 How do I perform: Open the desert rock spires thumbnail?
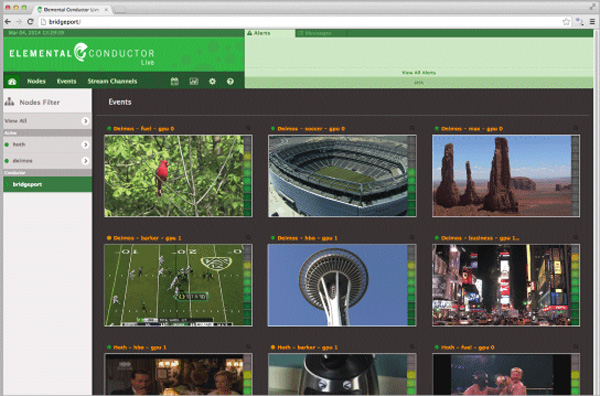(502, 176)
